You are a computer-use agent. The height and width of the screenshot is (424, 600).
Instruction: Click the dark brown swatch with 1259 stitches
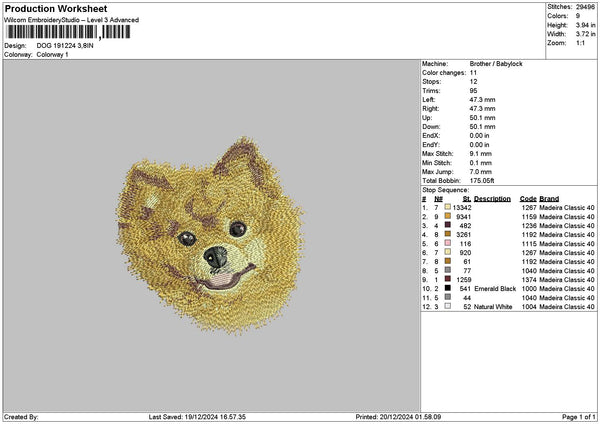click(448, 279)
